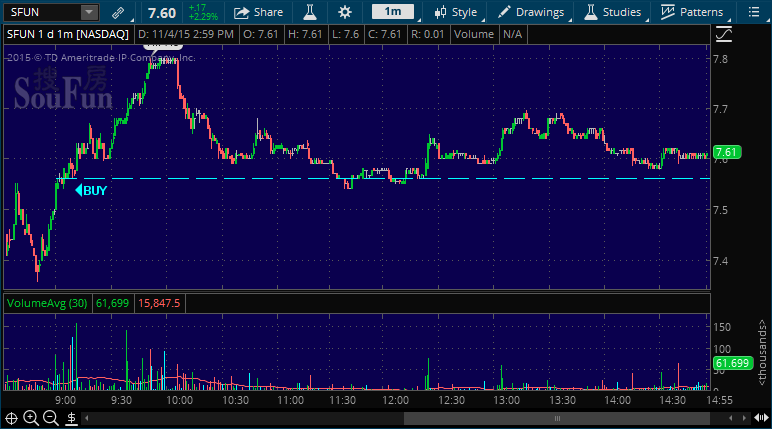
Task: Click the 15,847.5 average value in study header
Action: pos(159,303)
